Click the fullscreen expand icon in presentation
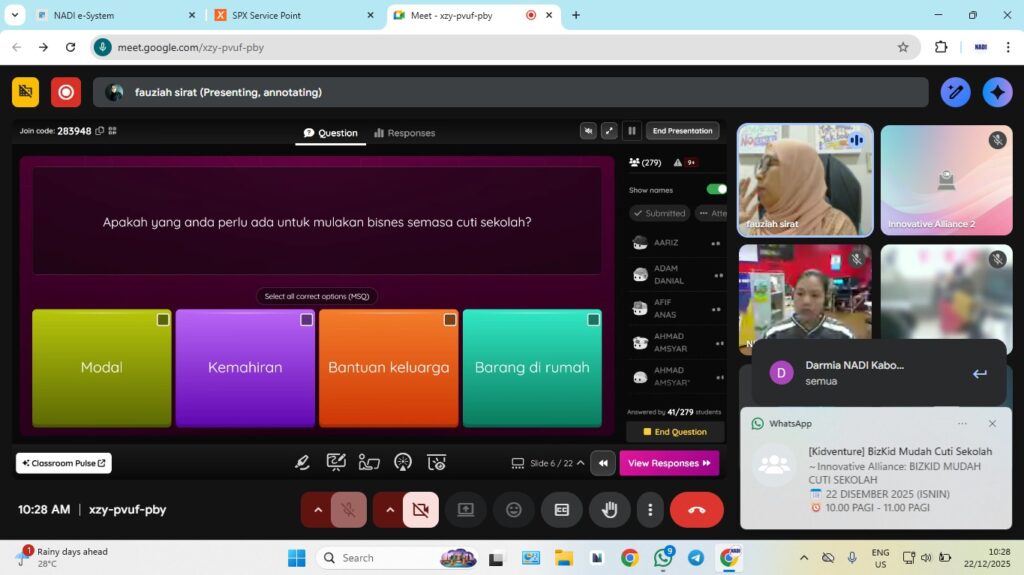 (609, 131)
